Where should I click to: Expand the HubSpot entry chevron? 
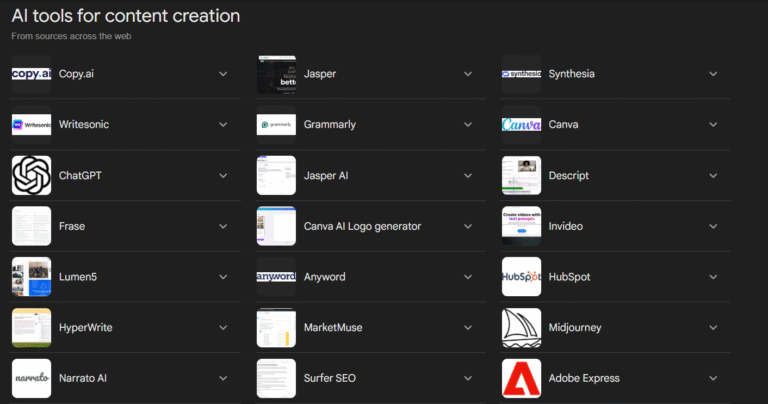pyautogui.click(x=713, y=277)
